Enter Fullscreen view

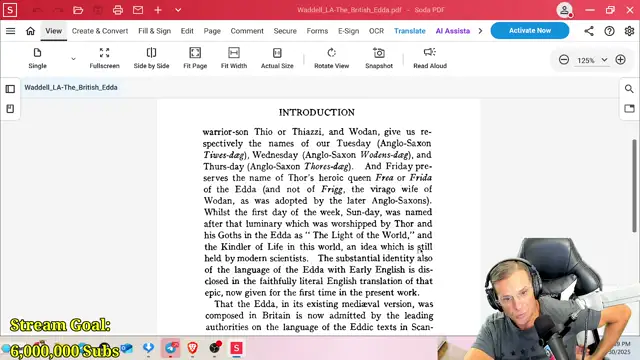(x=104, y=58)
